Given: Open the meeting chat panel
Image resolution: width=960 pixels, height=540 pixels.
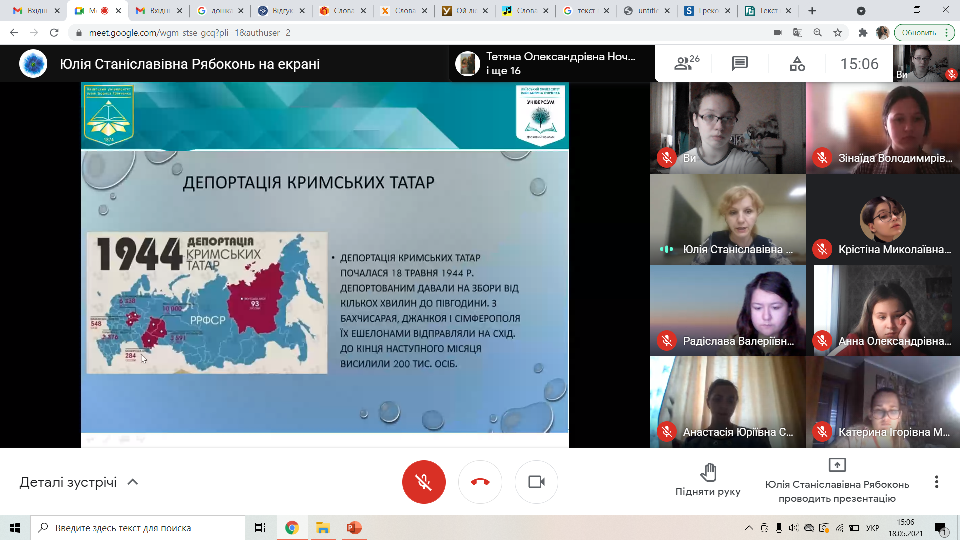Looking at the screenshot, I should [740, 63].
